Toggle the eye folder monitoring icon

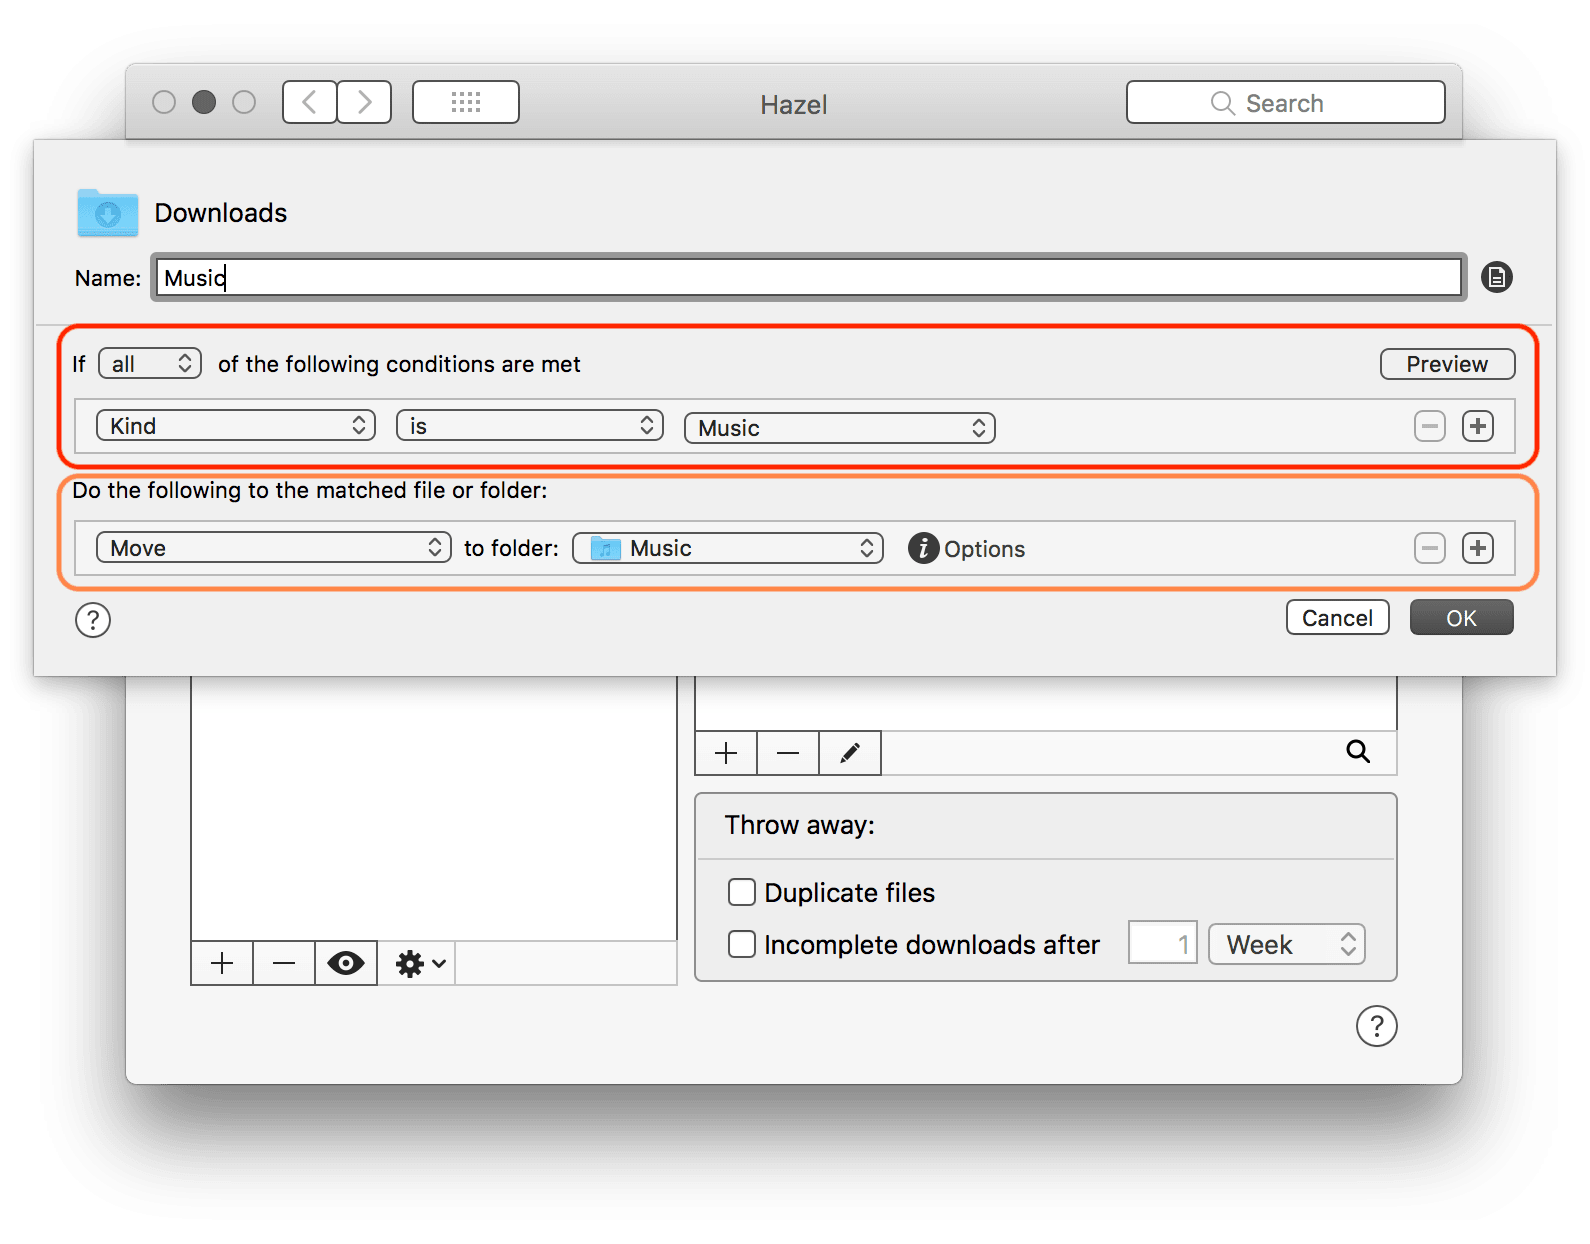[x=345, y=963]
